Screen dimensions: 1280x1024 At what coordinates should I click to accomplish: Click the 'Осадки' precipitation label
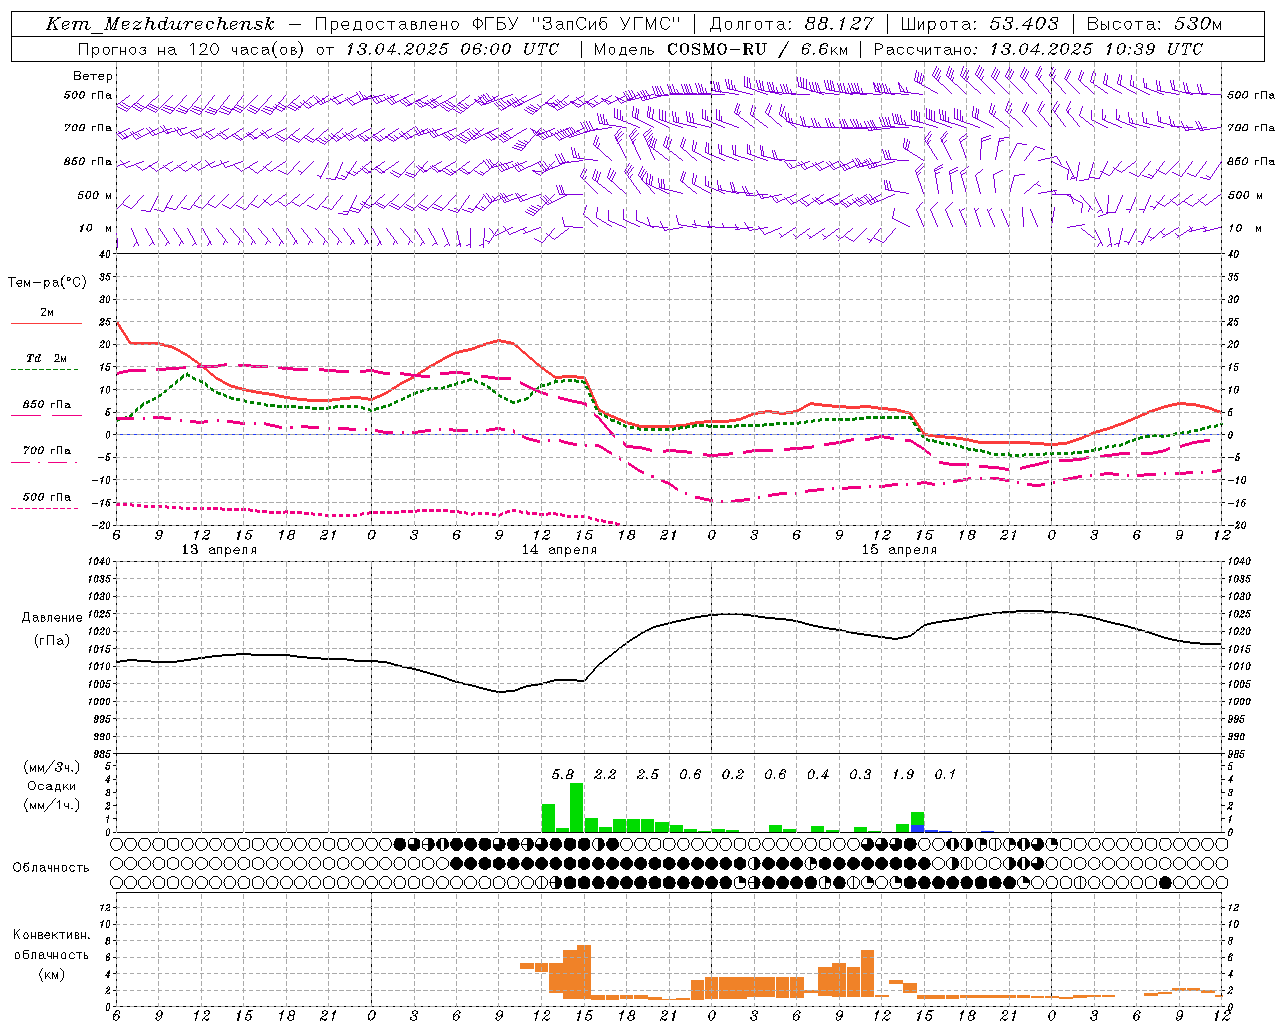pos(52,786)
